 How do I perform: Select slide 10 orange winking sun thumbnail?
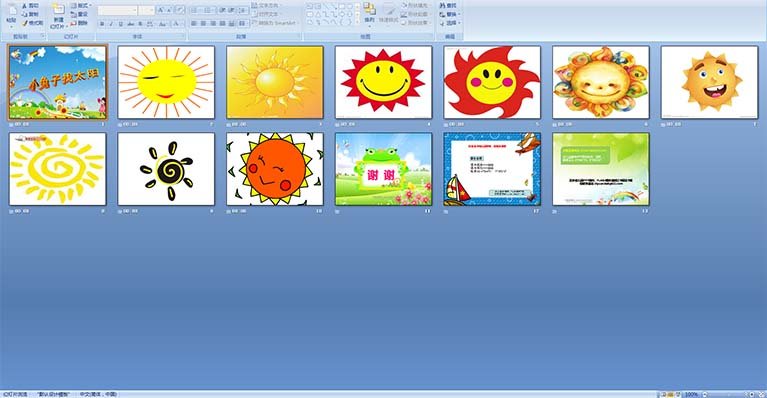(x=275, y=169)
